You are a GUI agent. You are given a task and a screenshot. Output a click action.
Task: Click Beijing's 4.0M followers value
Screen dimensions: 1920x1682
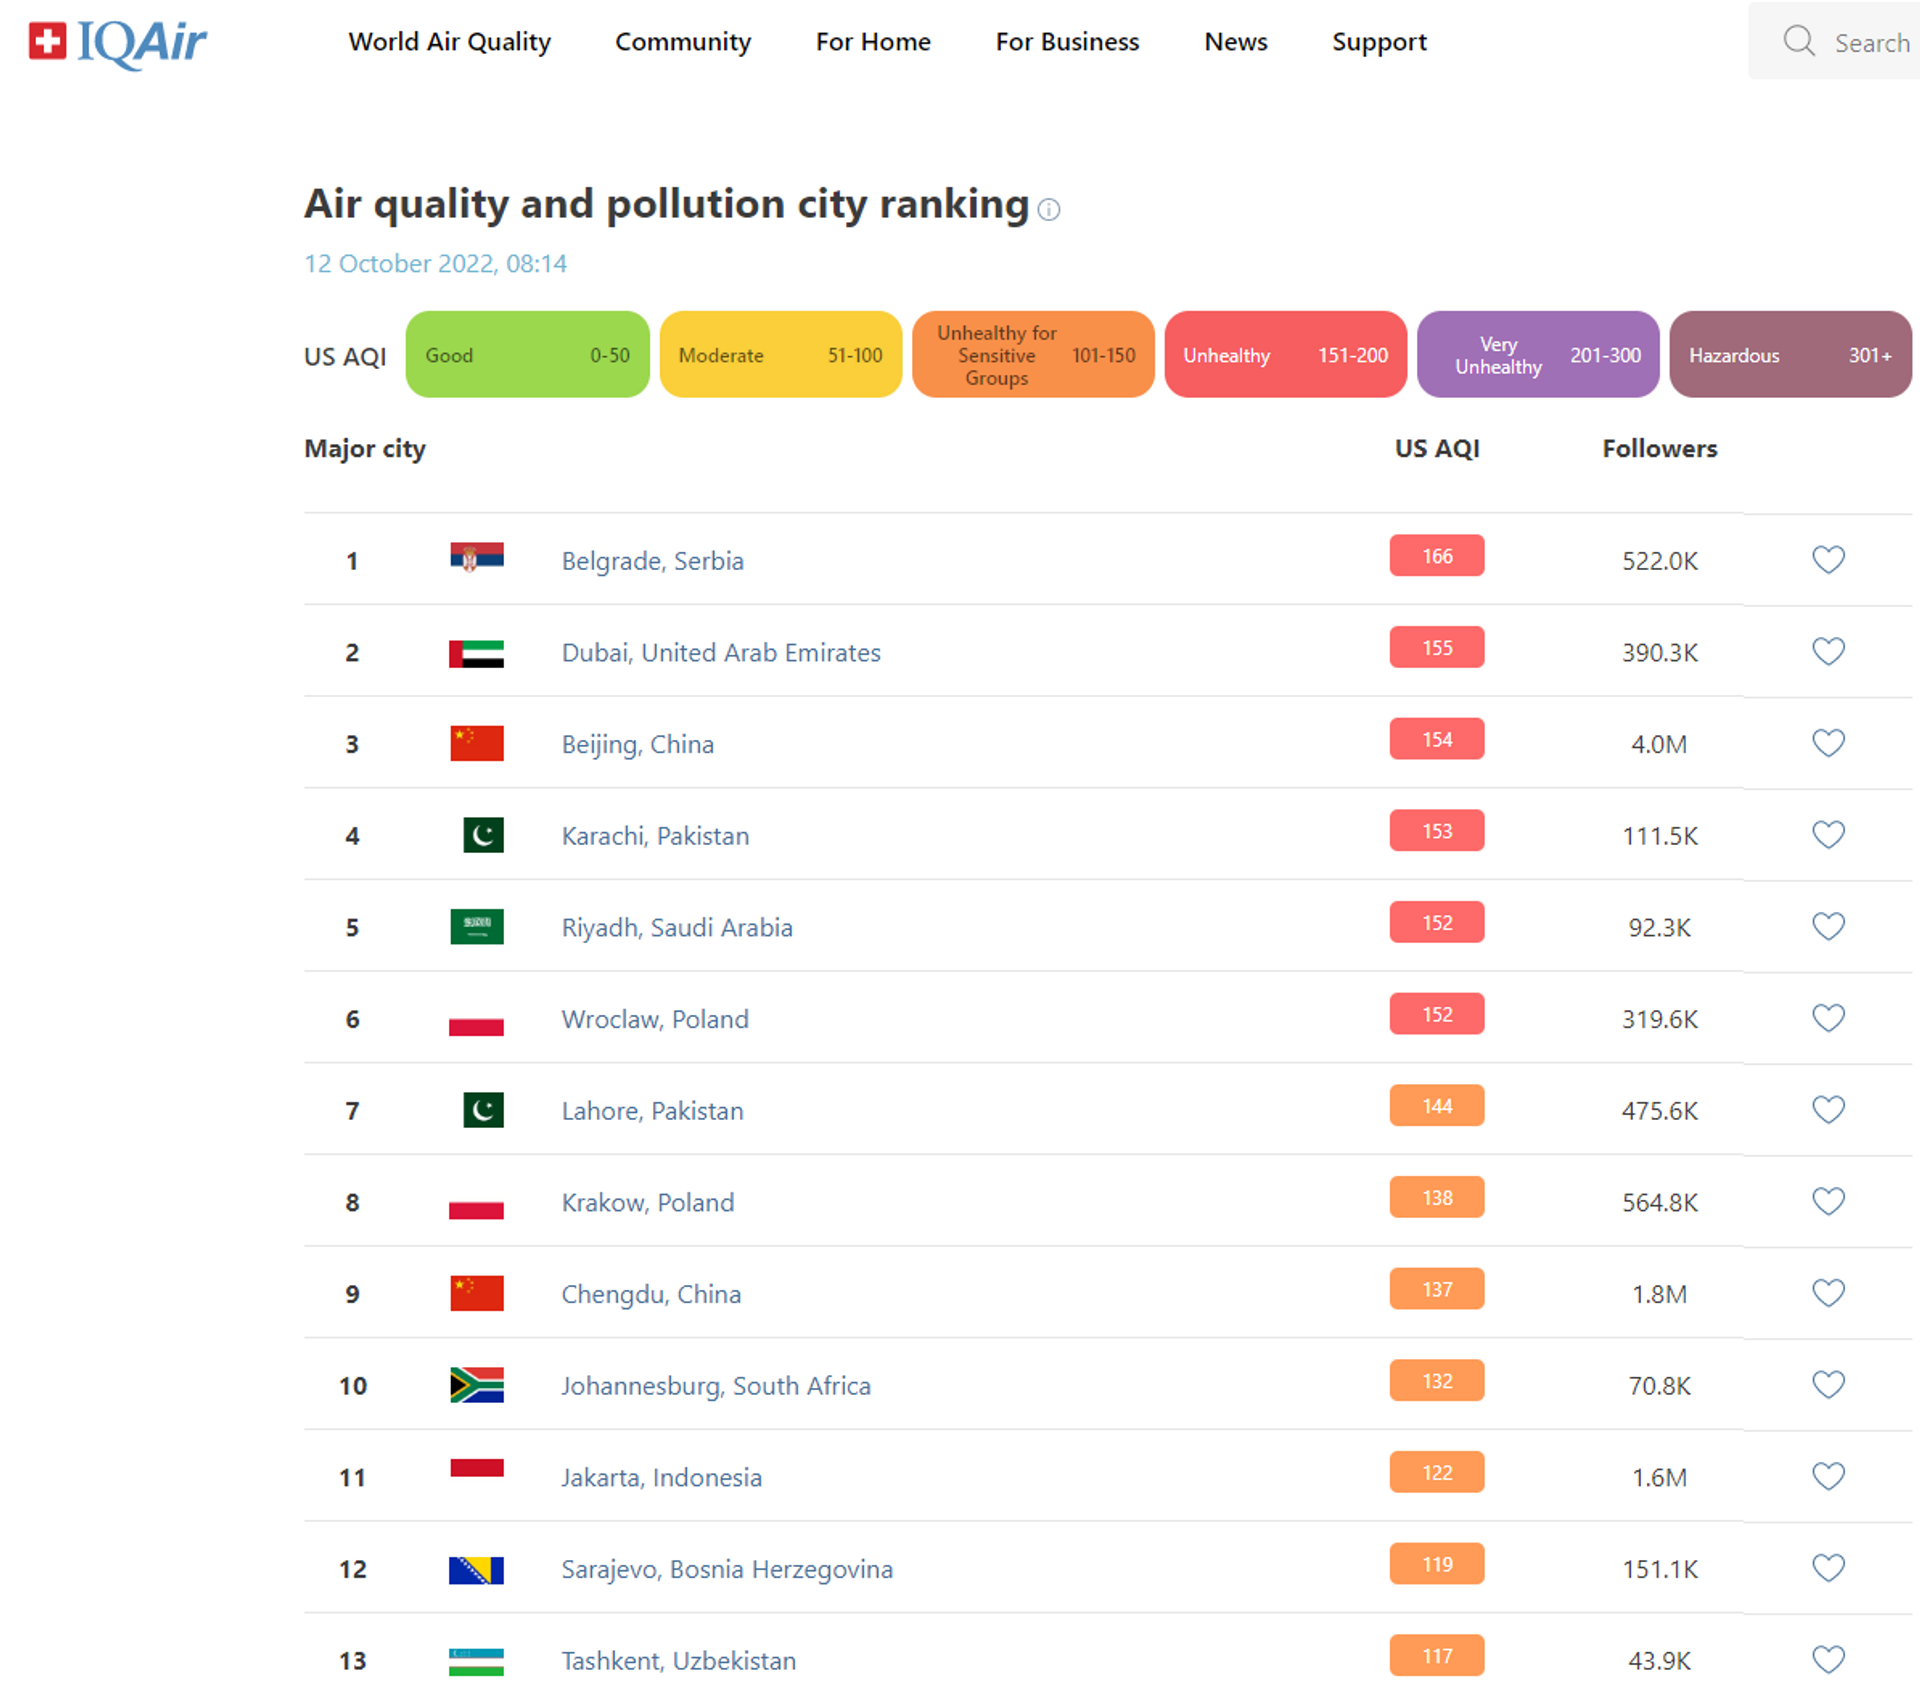[x=1659, y=745]
